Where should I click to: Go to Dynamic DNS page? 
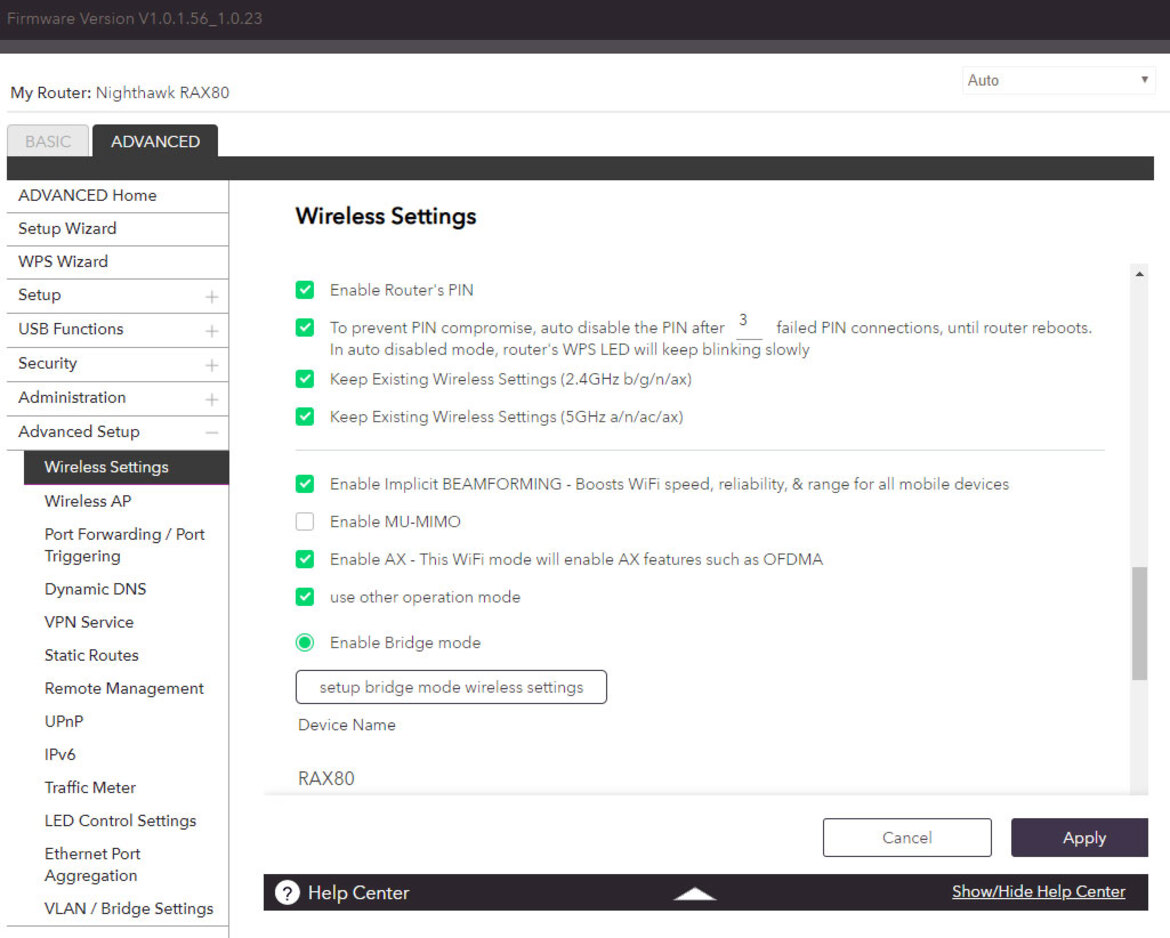pos(96,589)
